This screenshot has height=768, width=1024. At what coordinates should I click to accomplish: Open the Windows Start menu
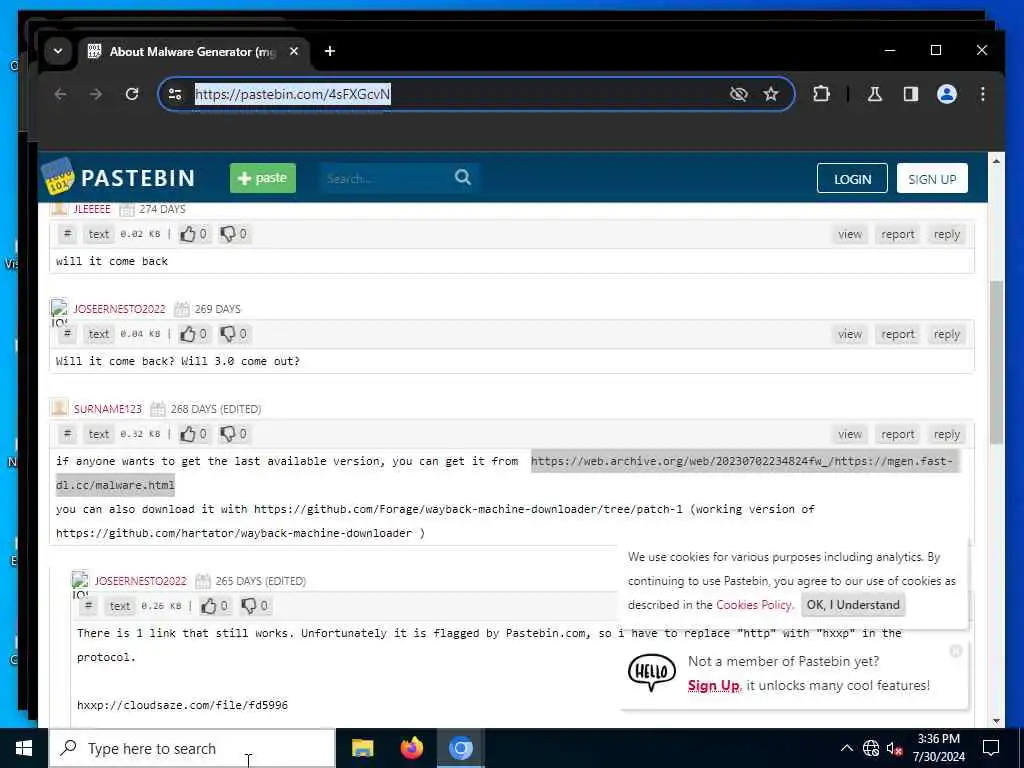click(x=24, y=748)
